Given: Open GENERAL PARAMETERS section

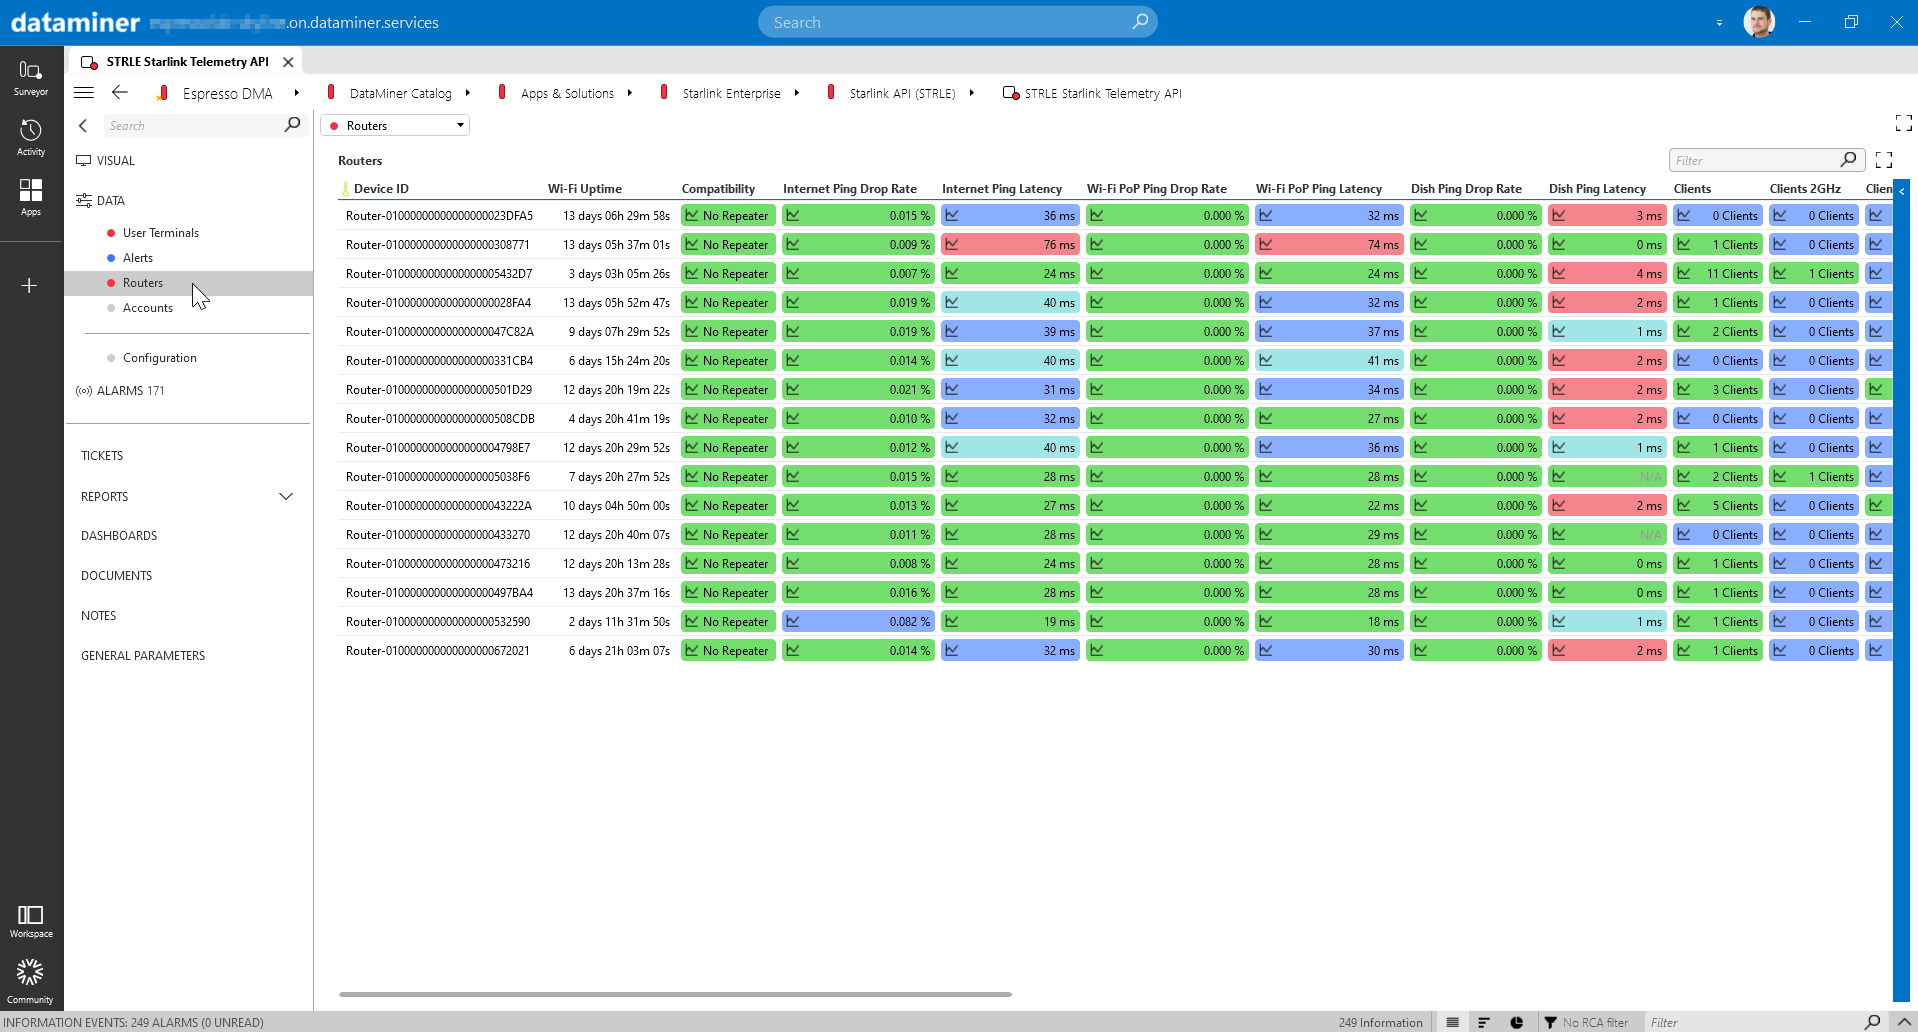Looking at the screenshot, I should pyautogui.click(x=143, y=656).
